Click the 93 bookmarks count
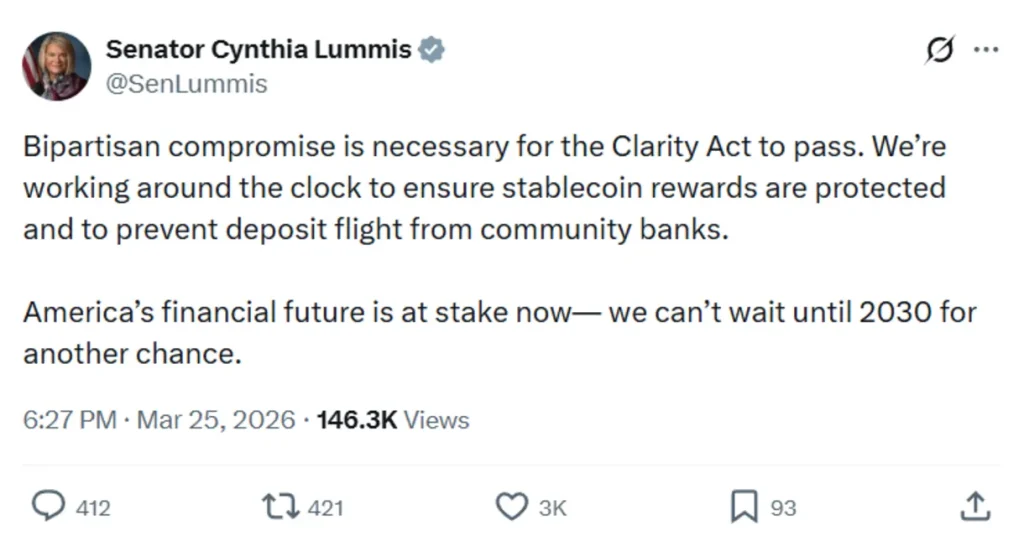The height and width of the screenshot is (546, 1024). coord(783,508)
